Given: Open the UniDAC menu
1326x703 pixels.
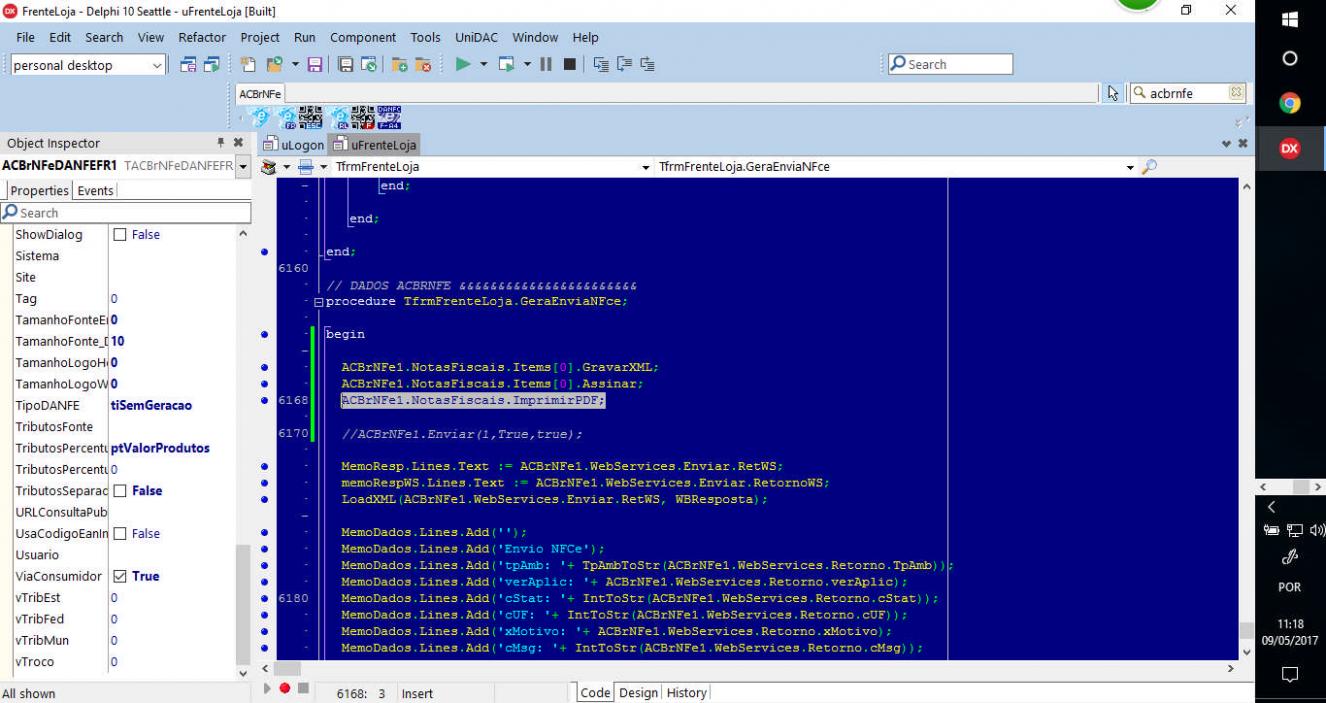Looking at the screenshot, I should [477, 37].
